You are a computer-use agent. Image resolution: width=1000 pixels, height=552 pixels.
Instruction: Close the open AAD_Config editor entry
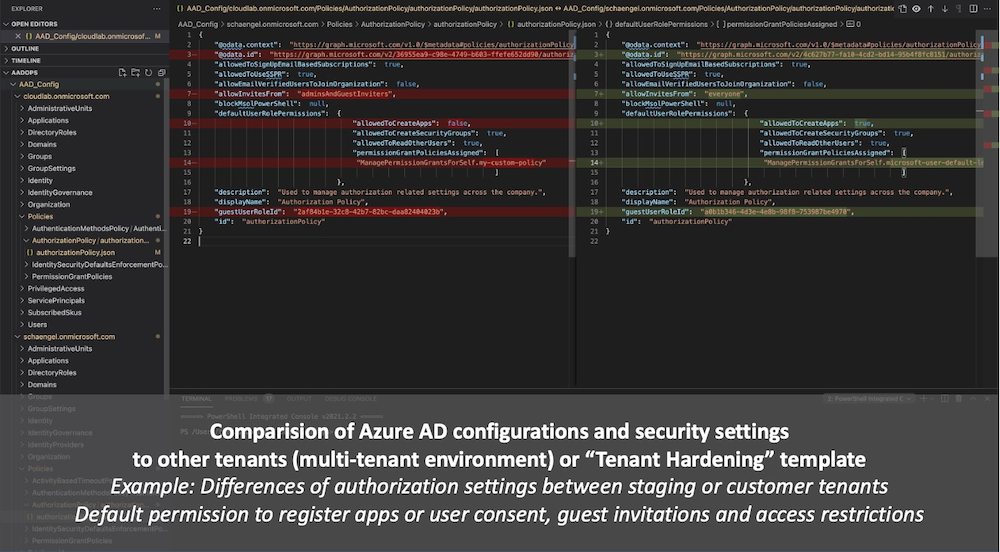pos(18,36)
